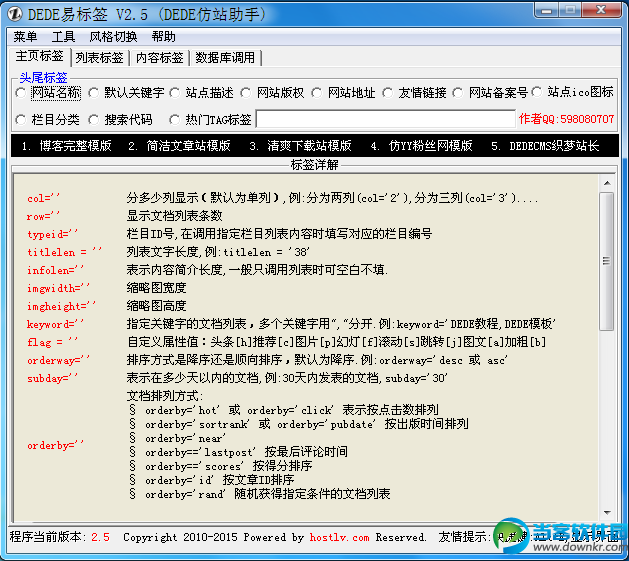
Task: Click the 作者QQ:598080707 text
Action: (566, 119)
